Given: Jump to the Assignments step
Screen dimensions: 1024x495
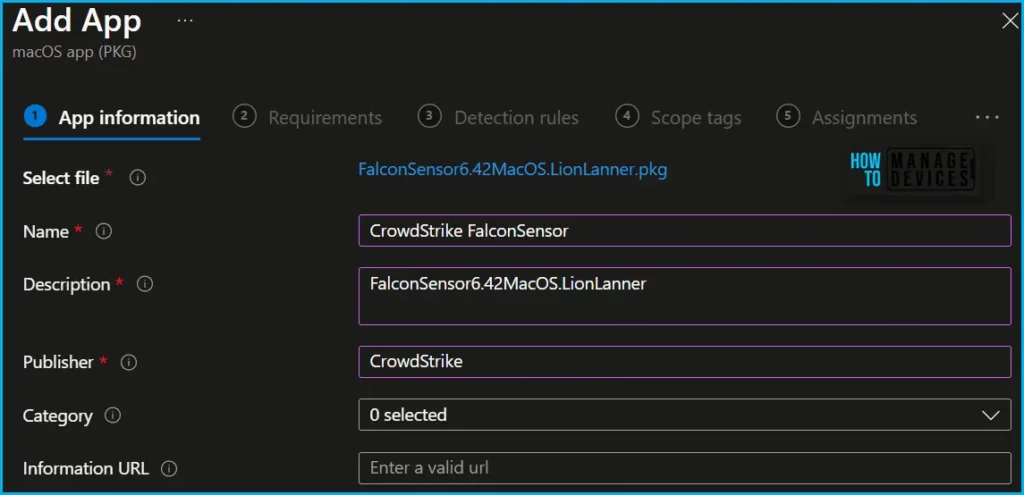Looking at the screenshot, I should click(x=846, y=118).
